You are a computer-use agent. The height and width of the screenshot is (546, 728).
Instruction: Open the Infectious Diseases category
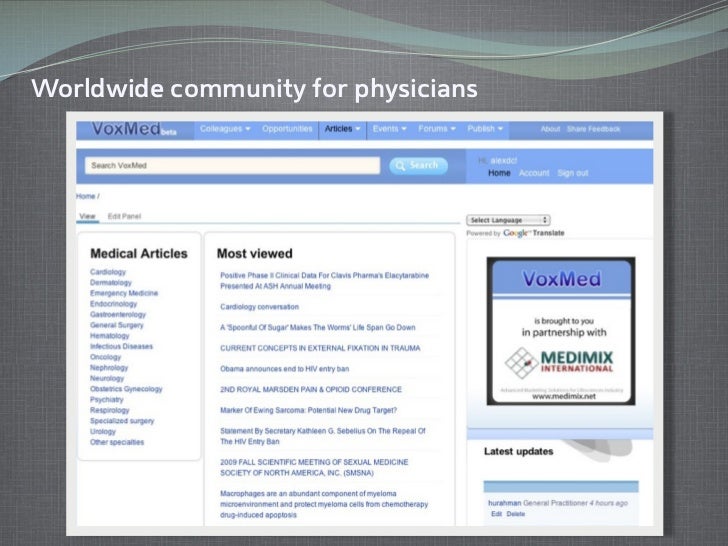tap(121, 346)
